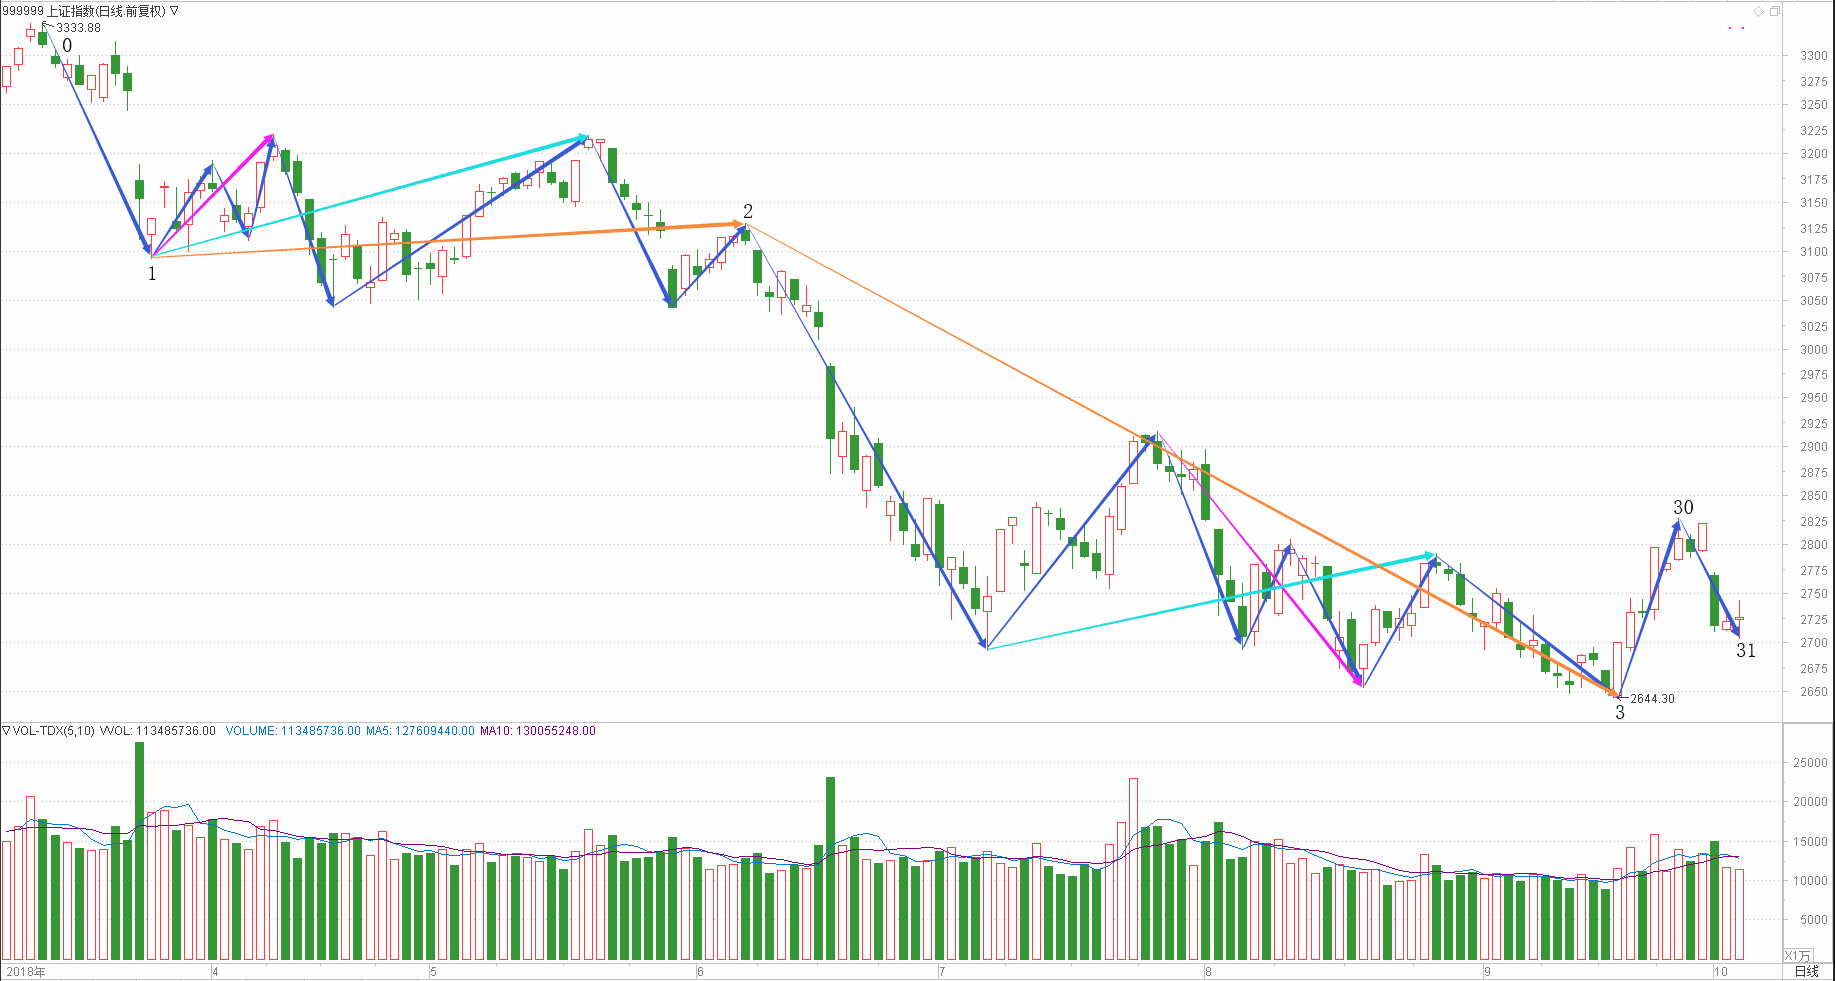Click the 3333.88 high price marker

click(x=78, y=28)
